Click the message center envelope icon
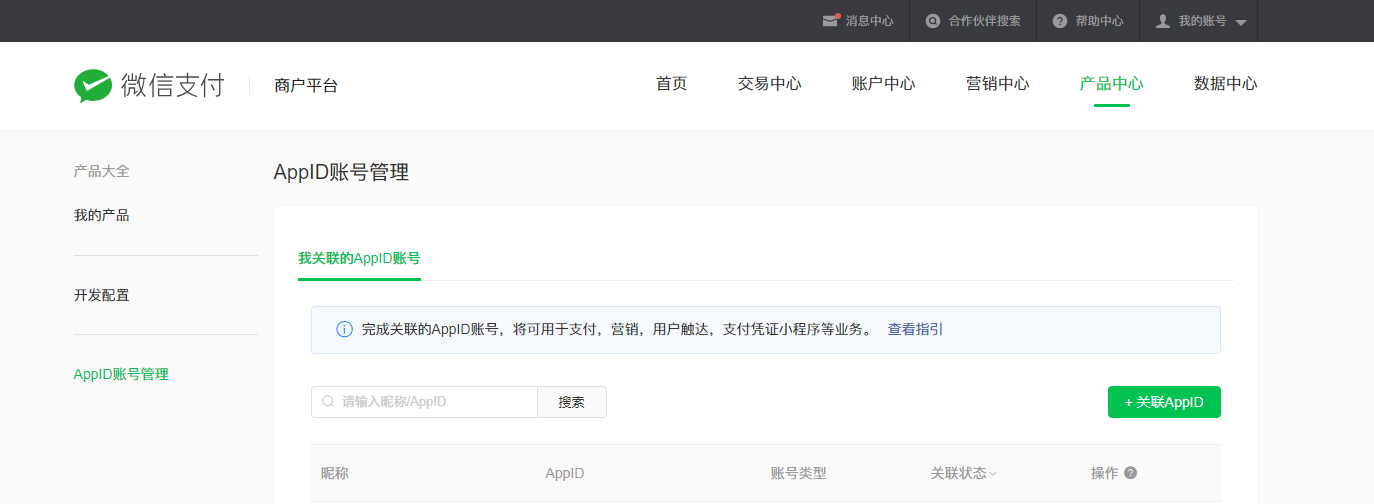The height and width of the screenshot is (504, 1374). 830,21
